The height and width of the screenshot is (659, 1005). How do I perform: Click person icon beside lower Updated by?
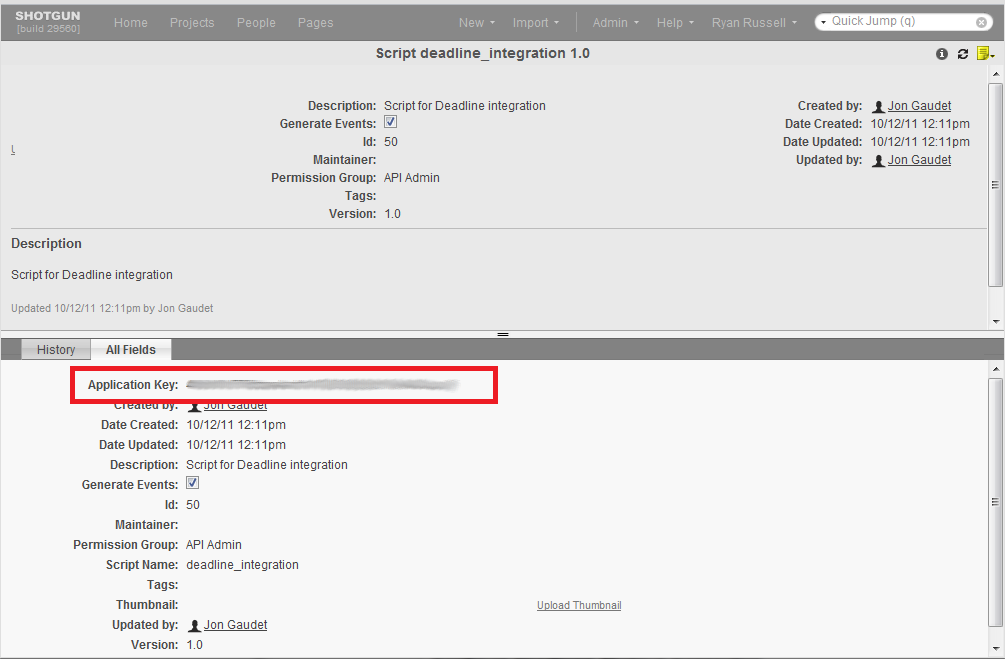tap(194, 625)
